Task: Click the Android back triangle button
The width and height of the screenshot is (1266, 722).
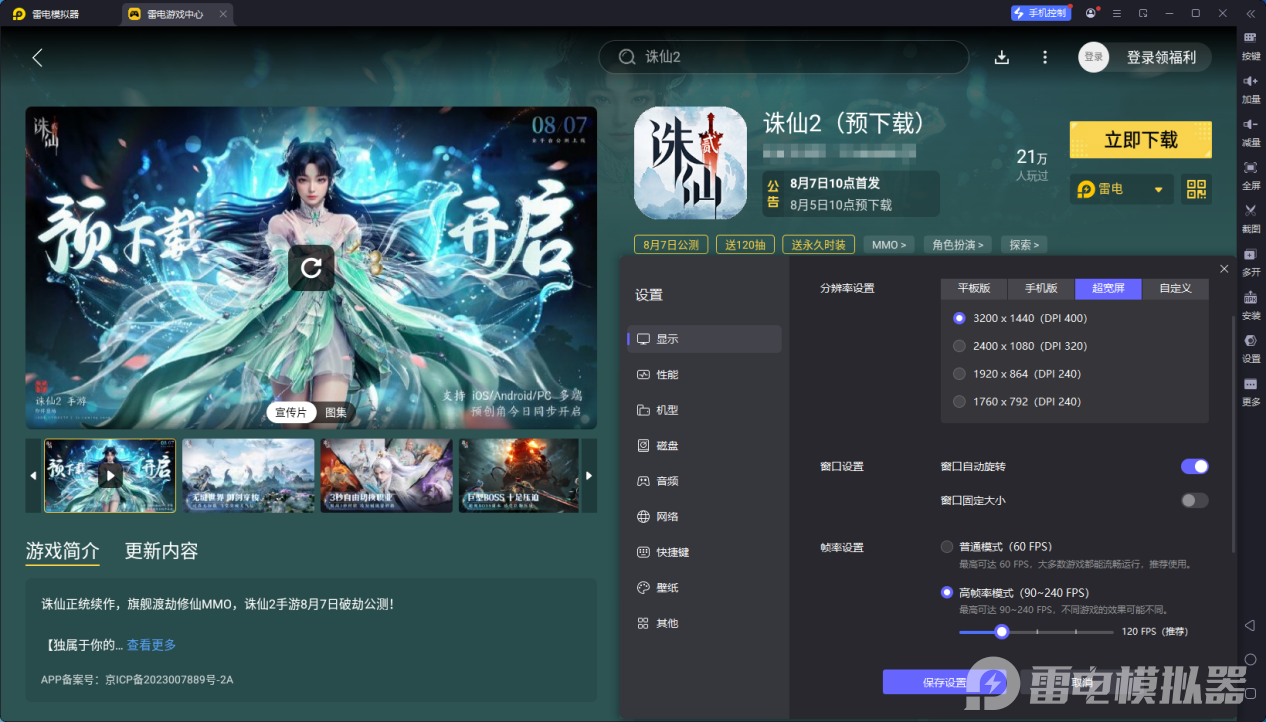Action: point(1250,625)
